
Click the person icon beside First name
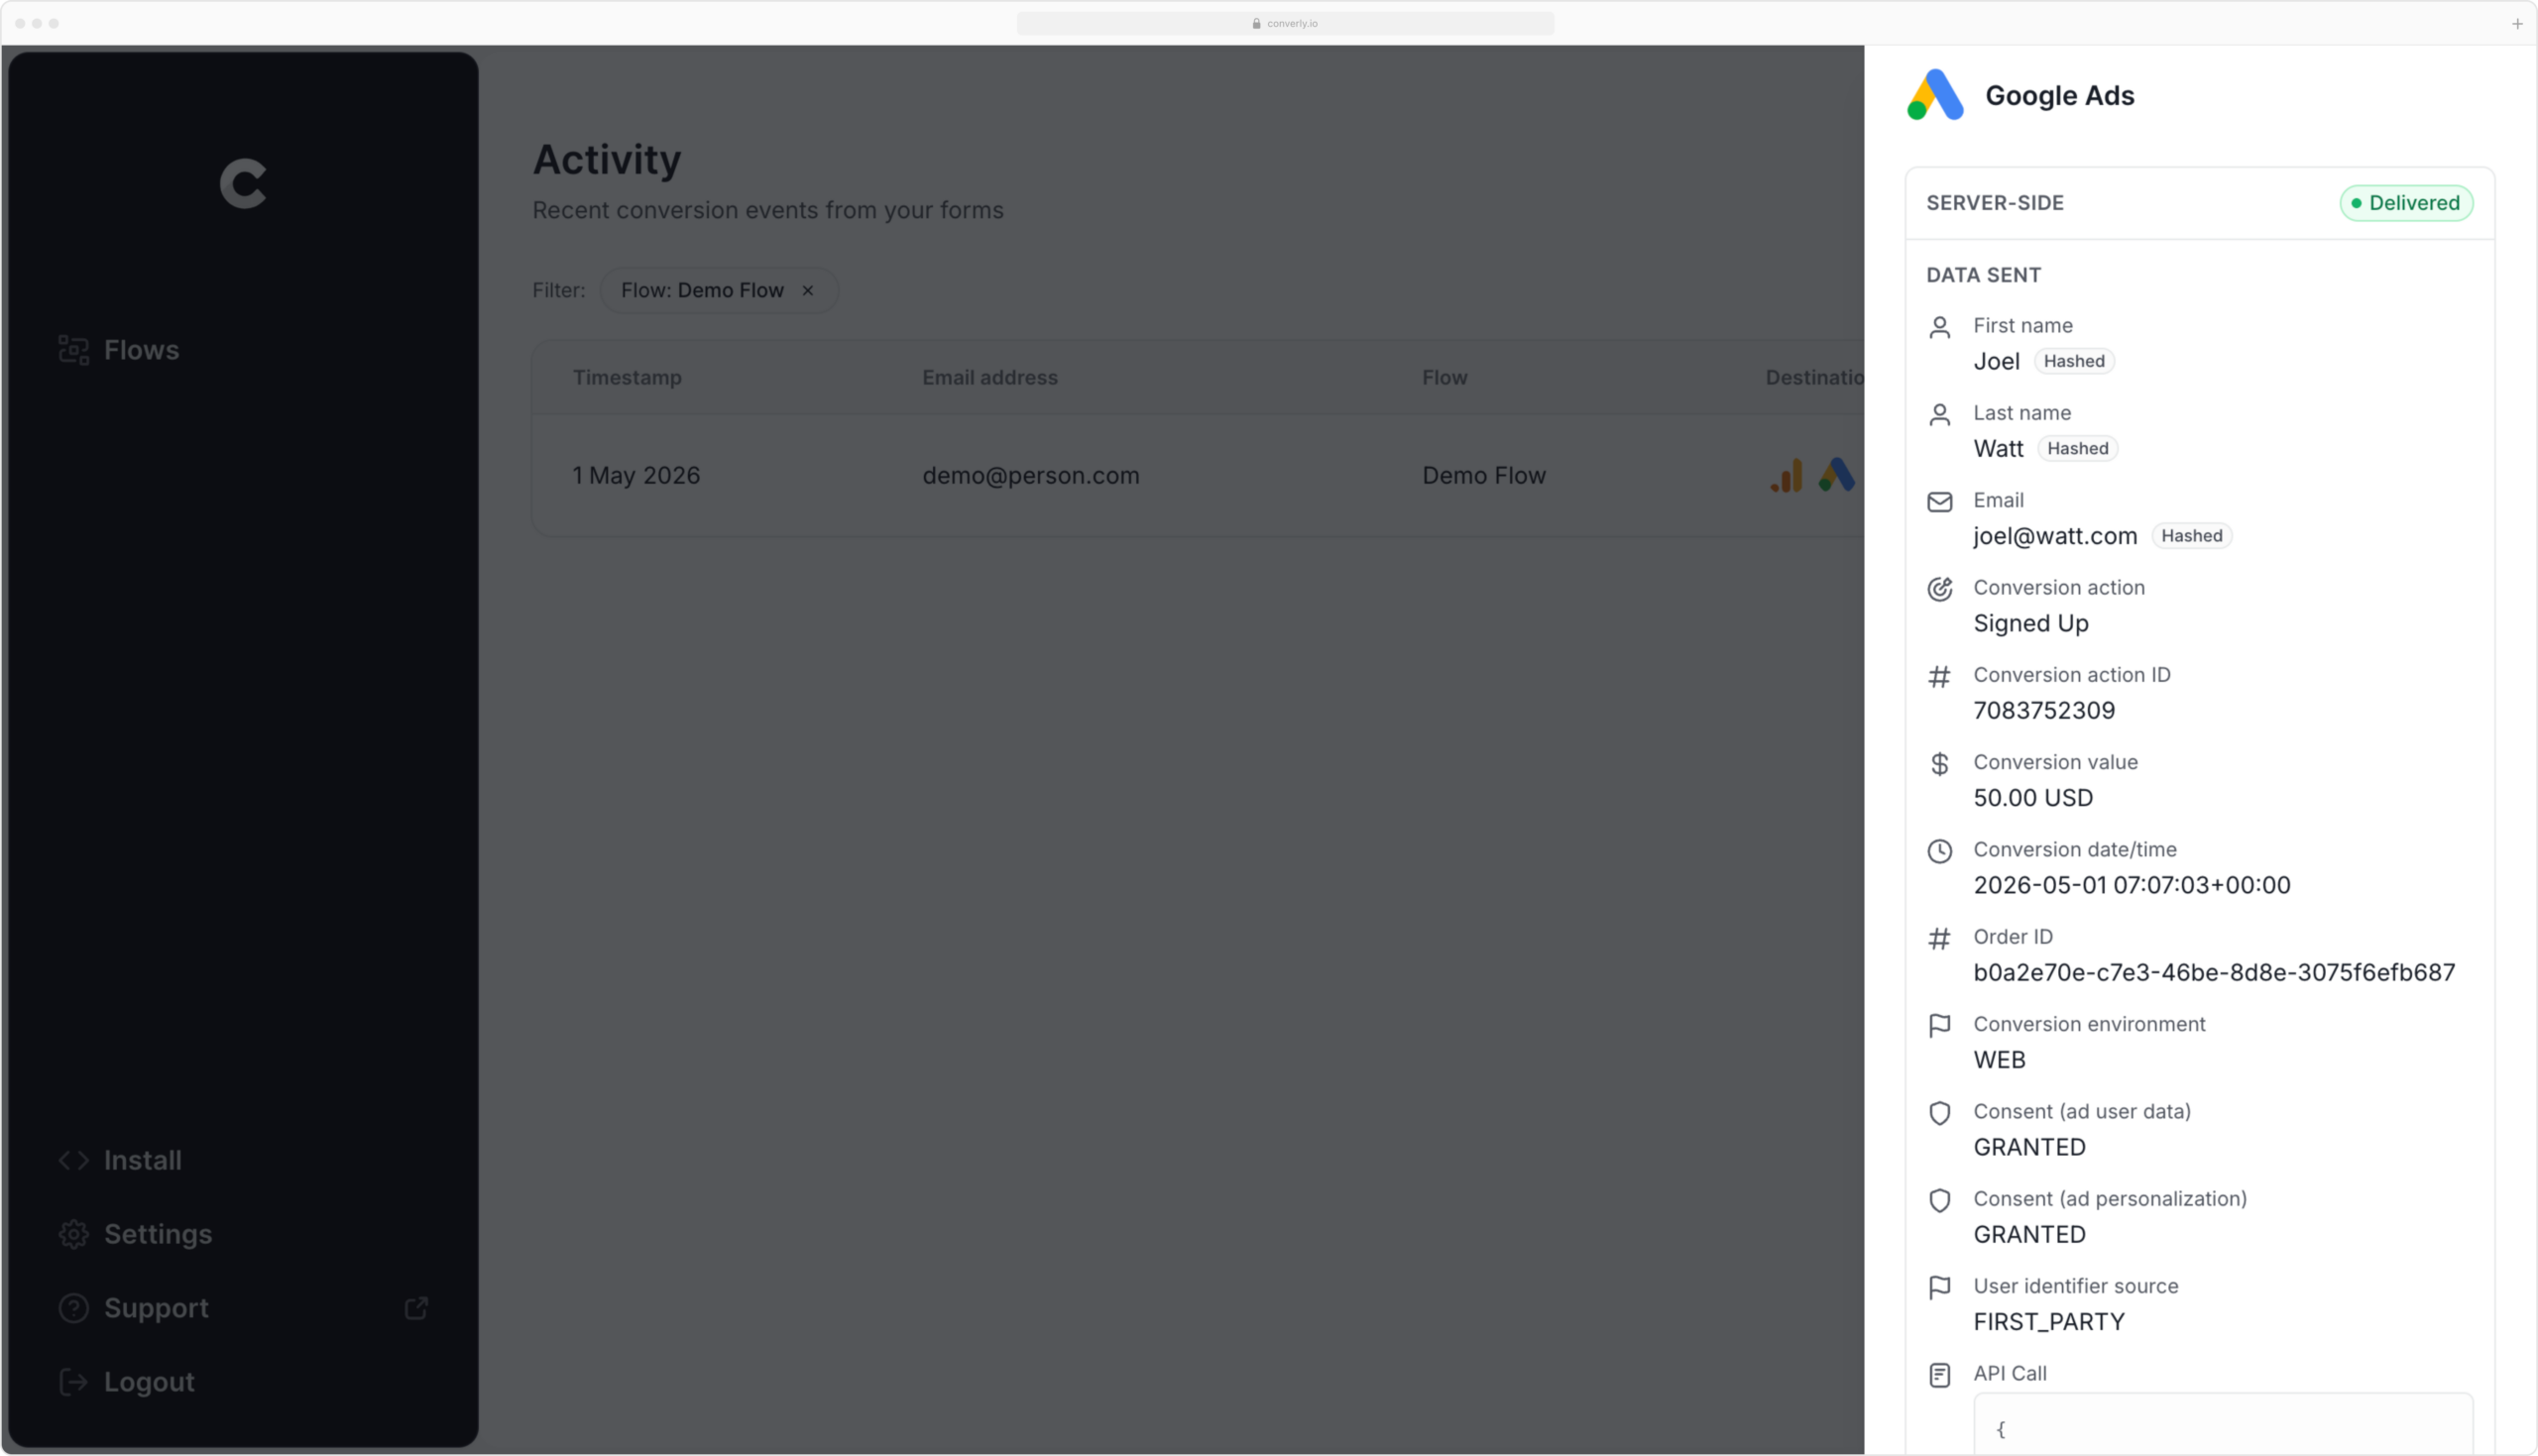(1940, 327)
